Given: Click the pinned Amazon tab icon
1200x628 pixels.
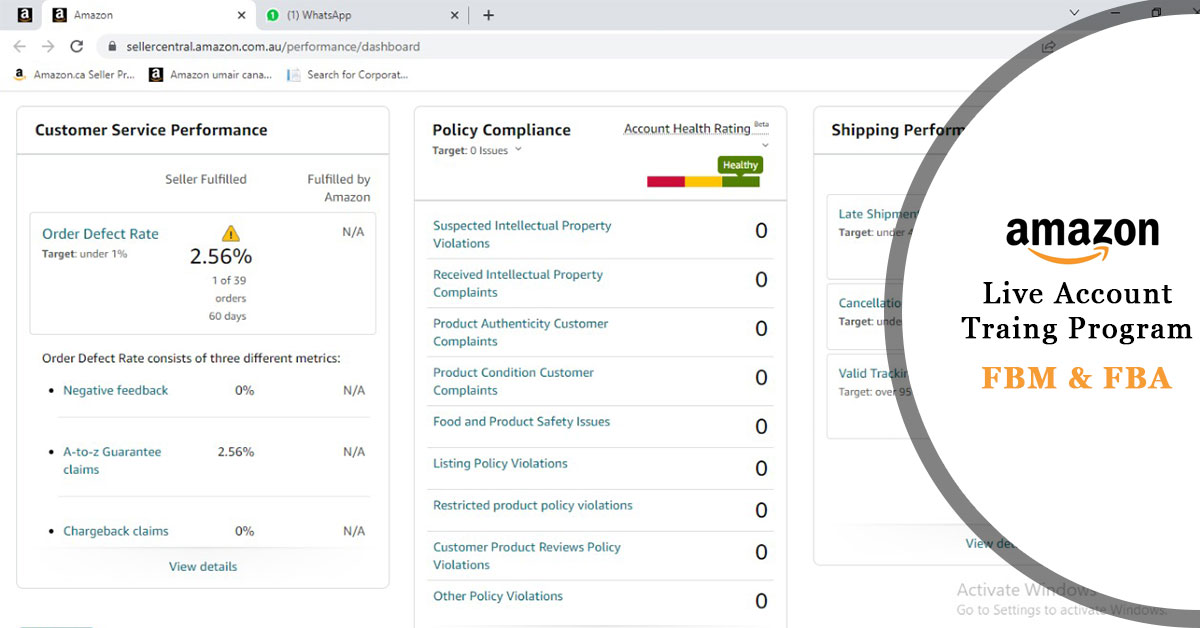Looking at the screenshot, I should (25, 15).
